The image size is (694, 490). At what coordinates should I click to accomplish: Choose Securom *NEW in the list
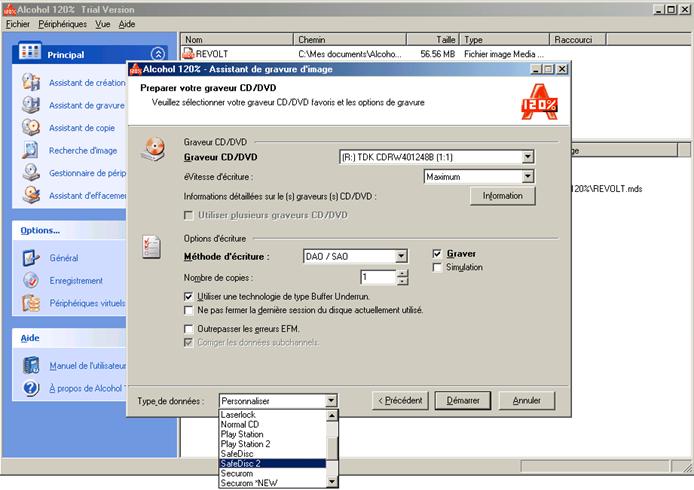pos(273,483)
